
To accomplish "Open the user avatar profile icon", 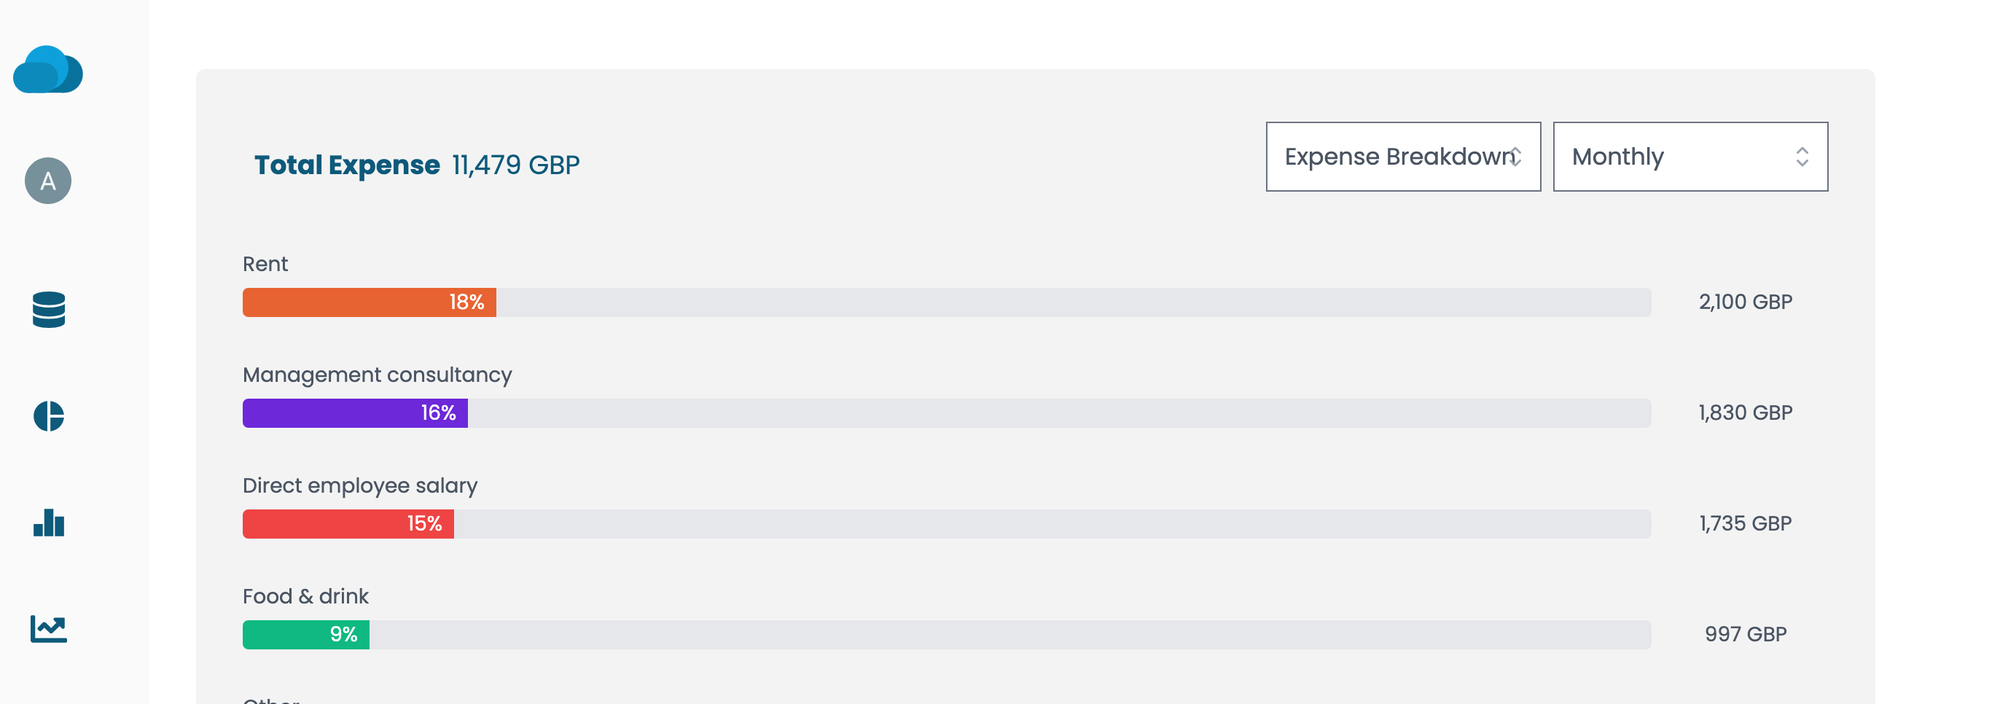I will [47, 181].
